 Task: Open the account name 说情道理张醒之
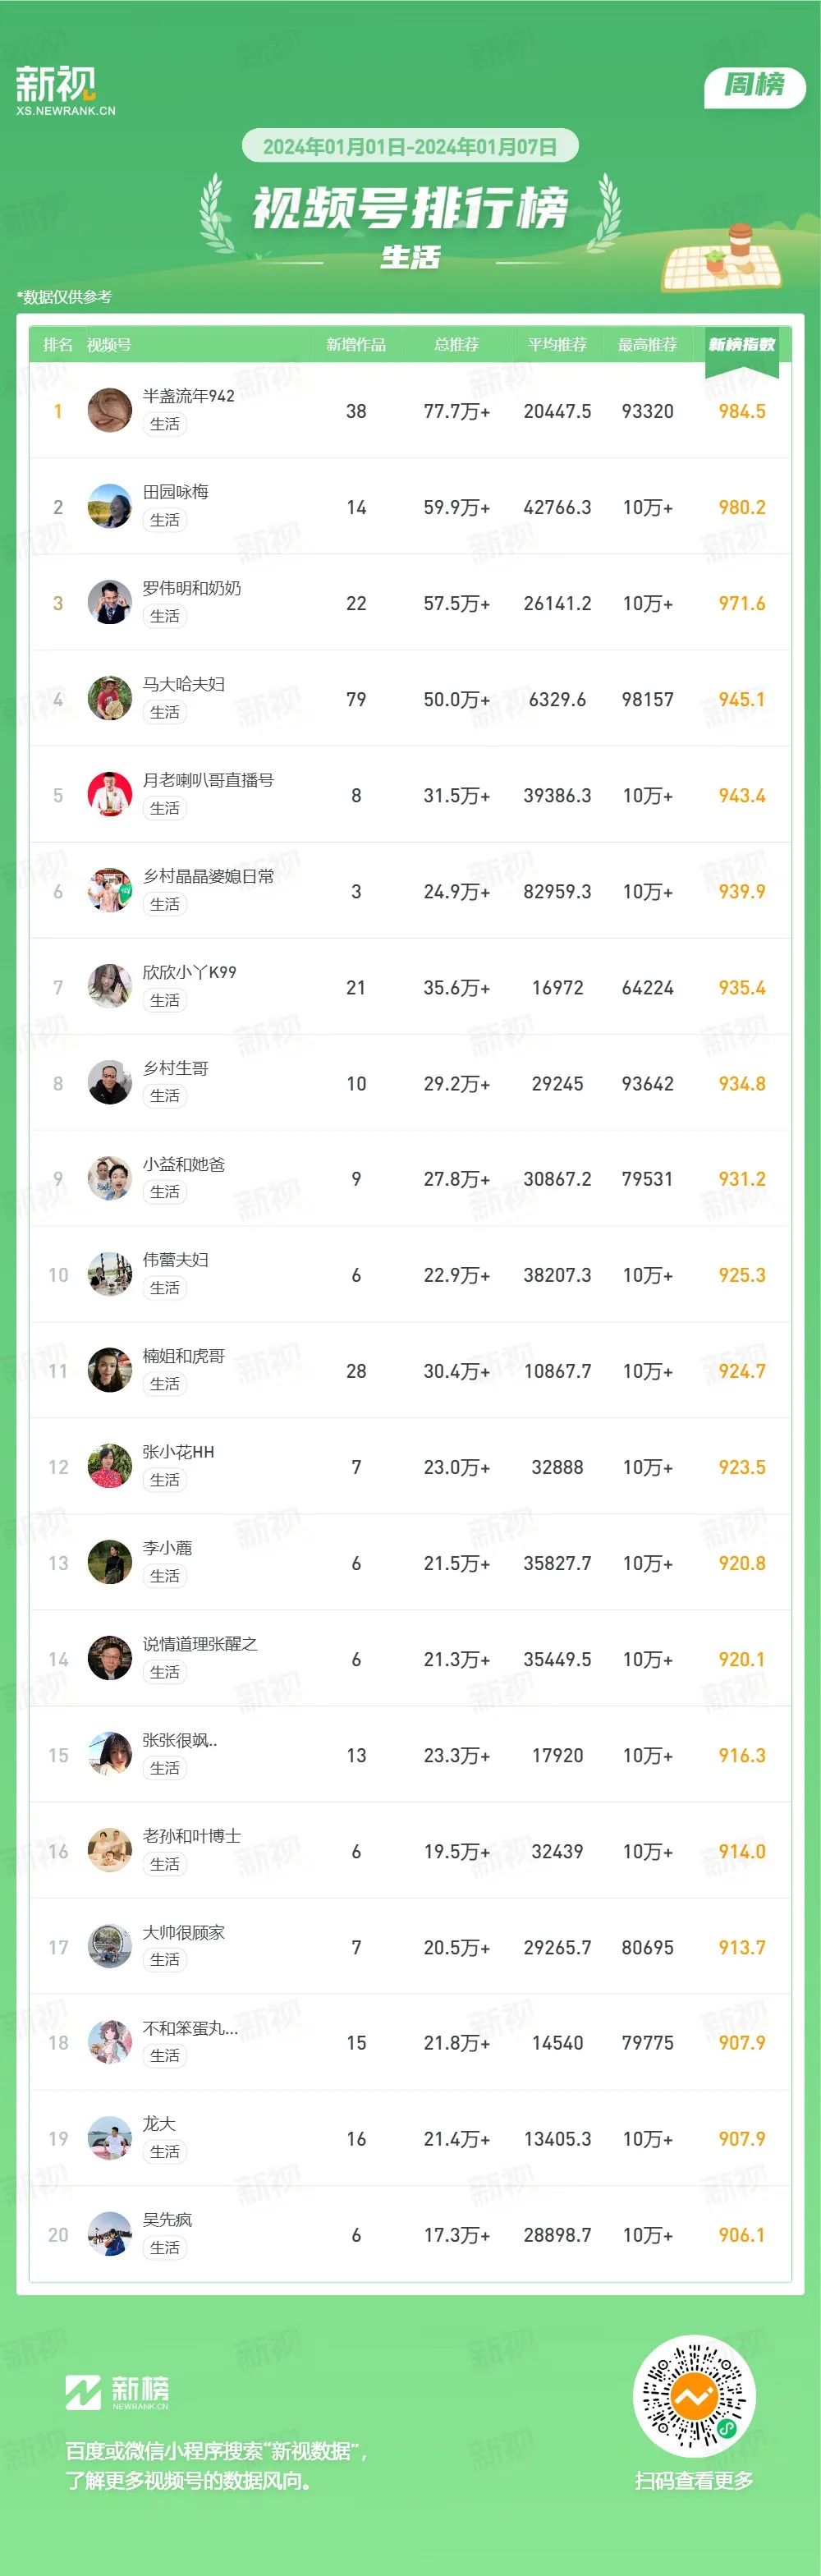[200, 1644]
